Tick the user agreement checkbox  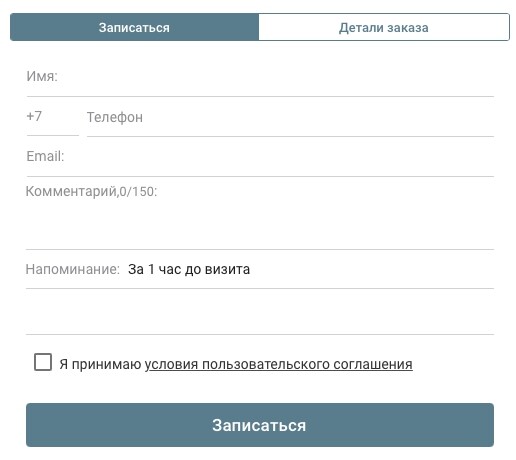pyautogui.click(x=43, y=362)
